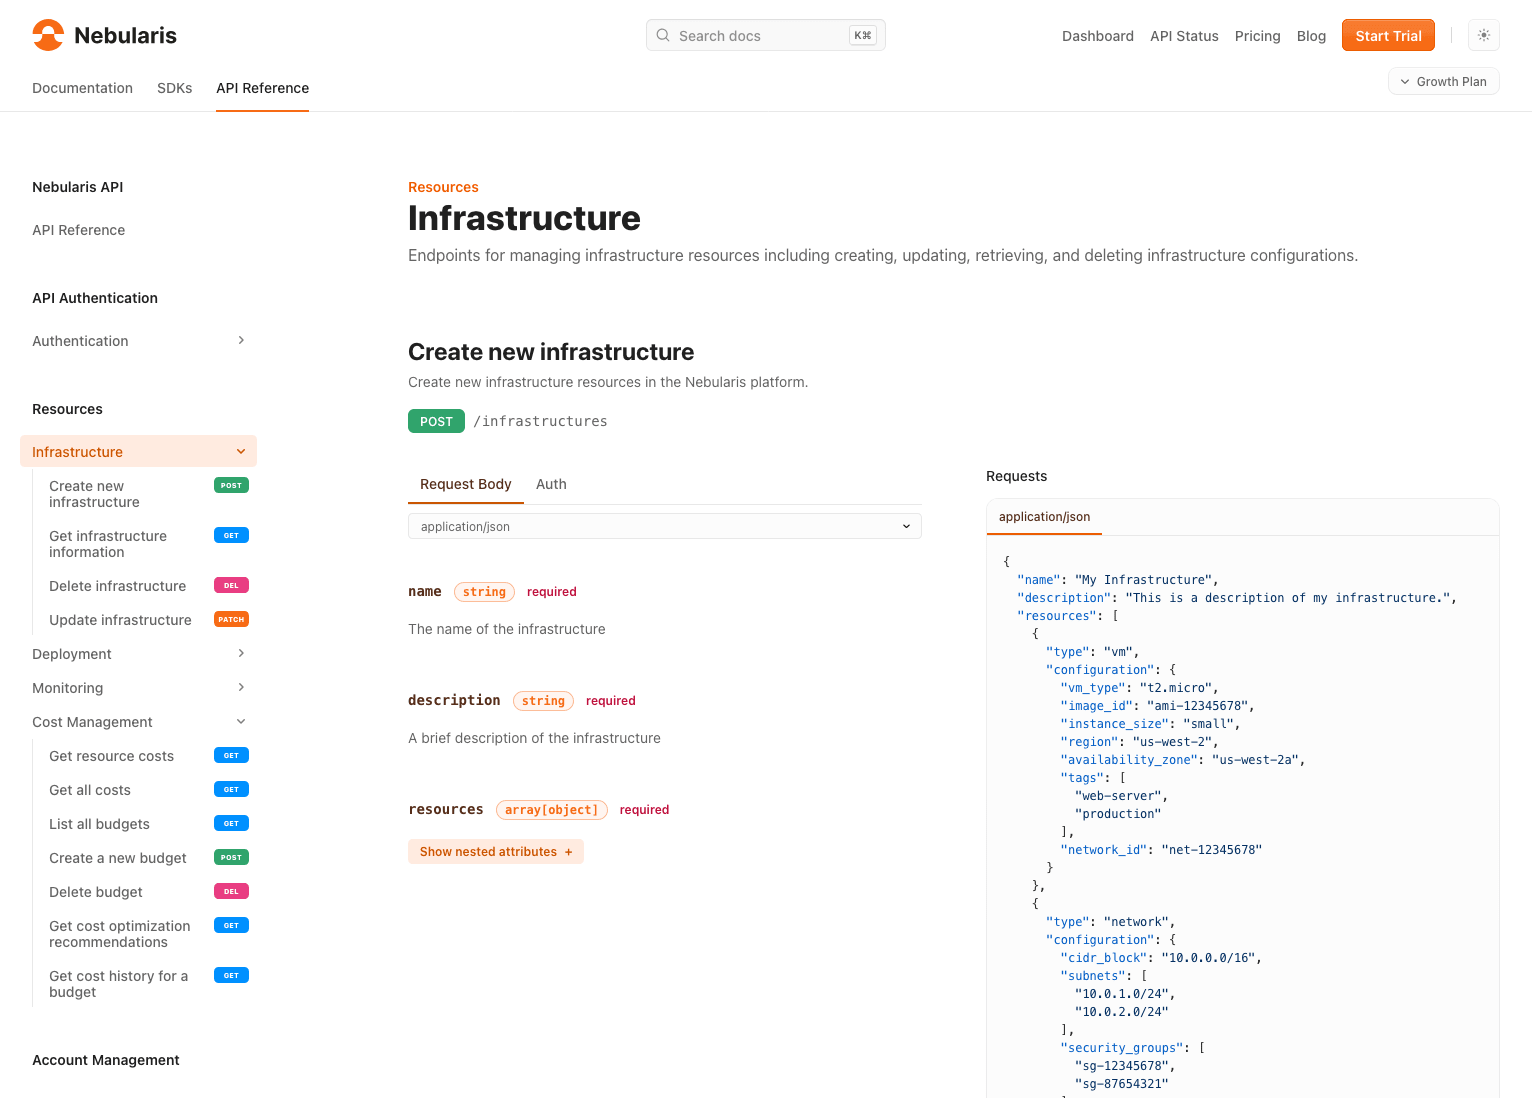Click the search magnifier icon
This screenshot has height=1098, width=1532.
pos(663,35)
